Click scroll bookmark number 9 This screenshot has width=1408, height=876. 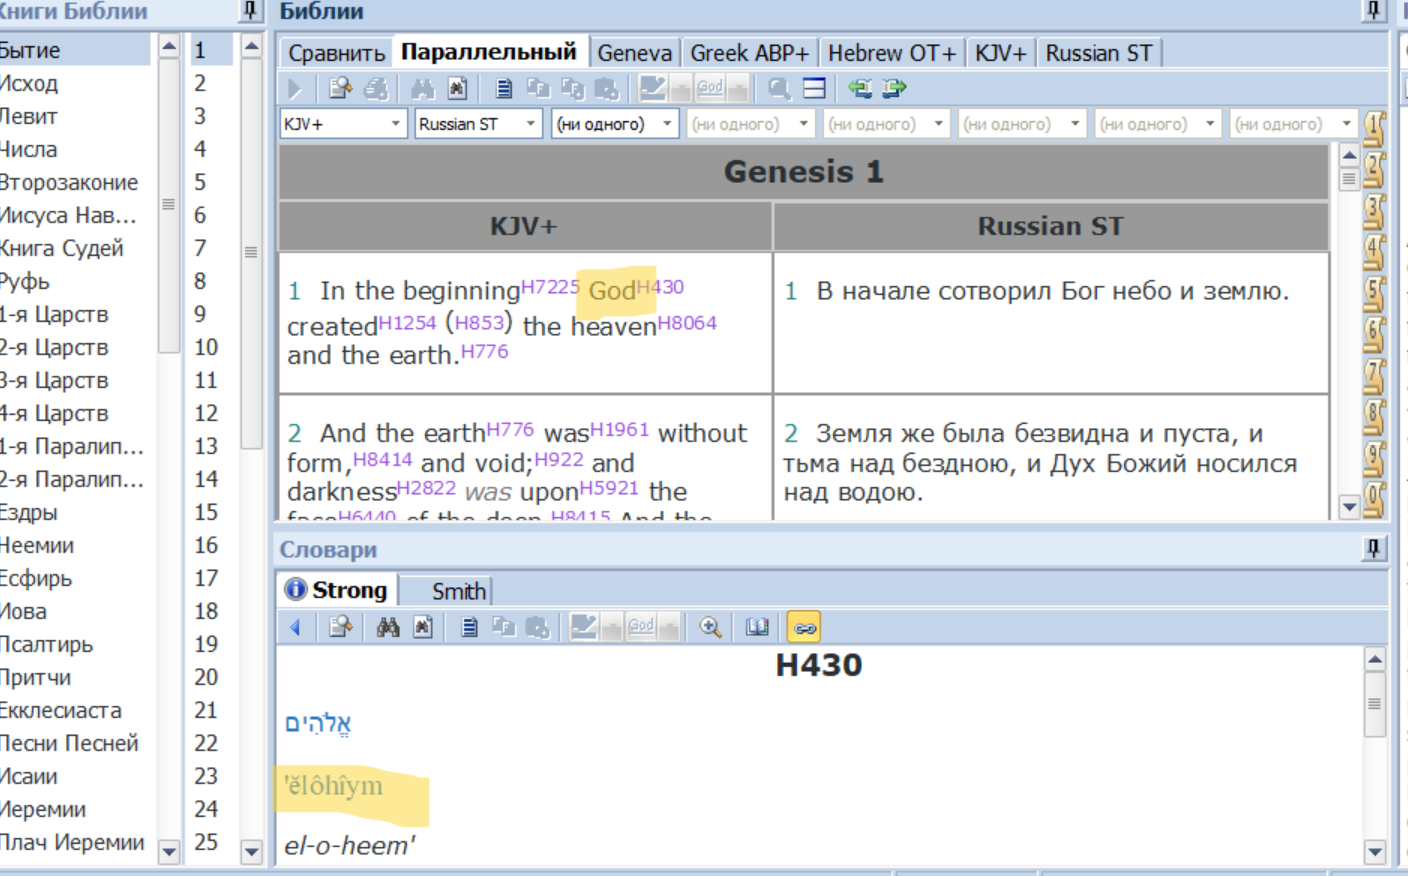(1375, 458)
